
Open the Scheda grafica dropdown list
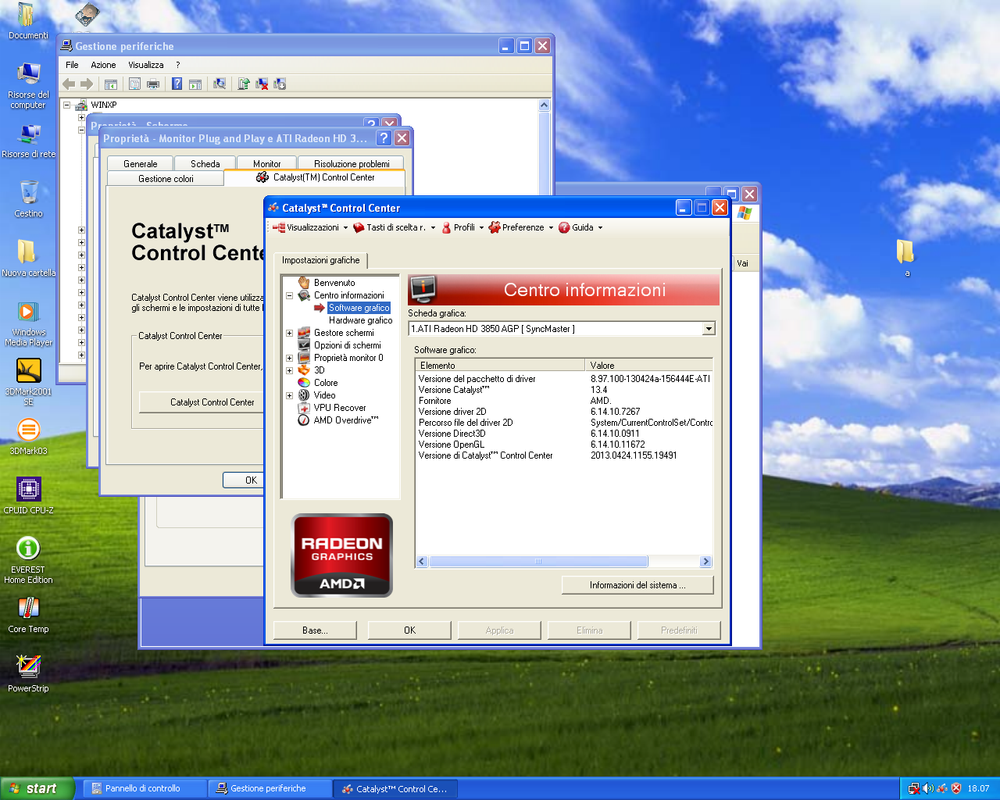pos(709,329)
